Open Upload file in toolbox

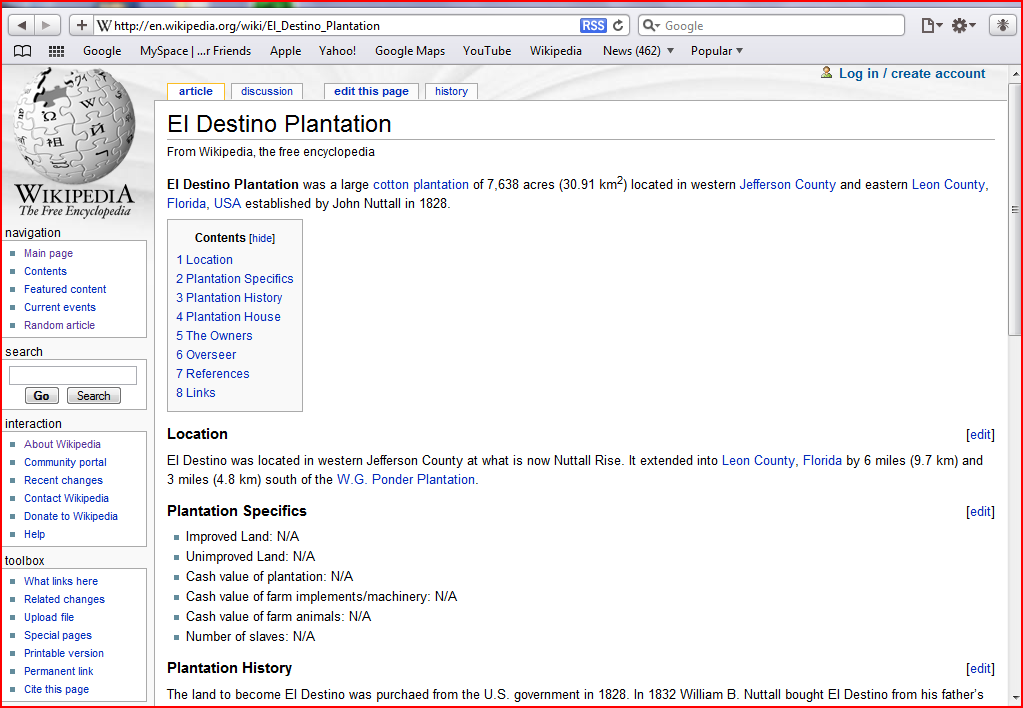click(49, 617)
